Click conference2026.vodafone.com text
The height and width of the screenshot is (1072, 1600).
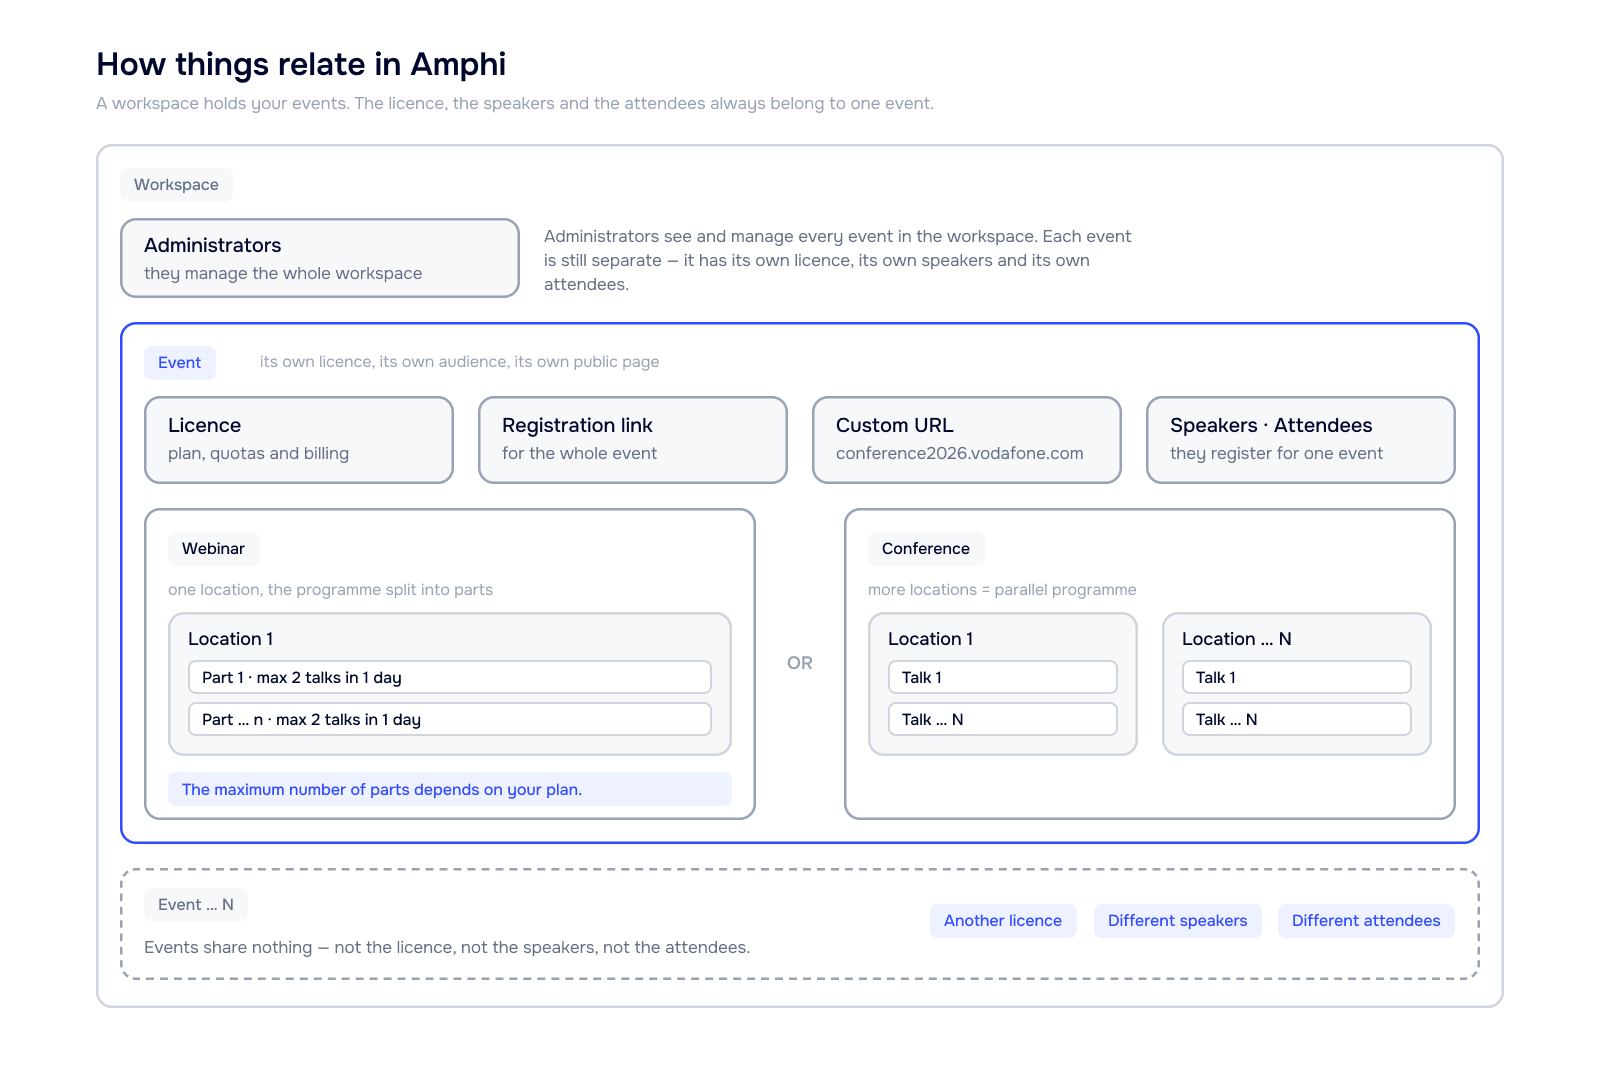tap(960, 453)
